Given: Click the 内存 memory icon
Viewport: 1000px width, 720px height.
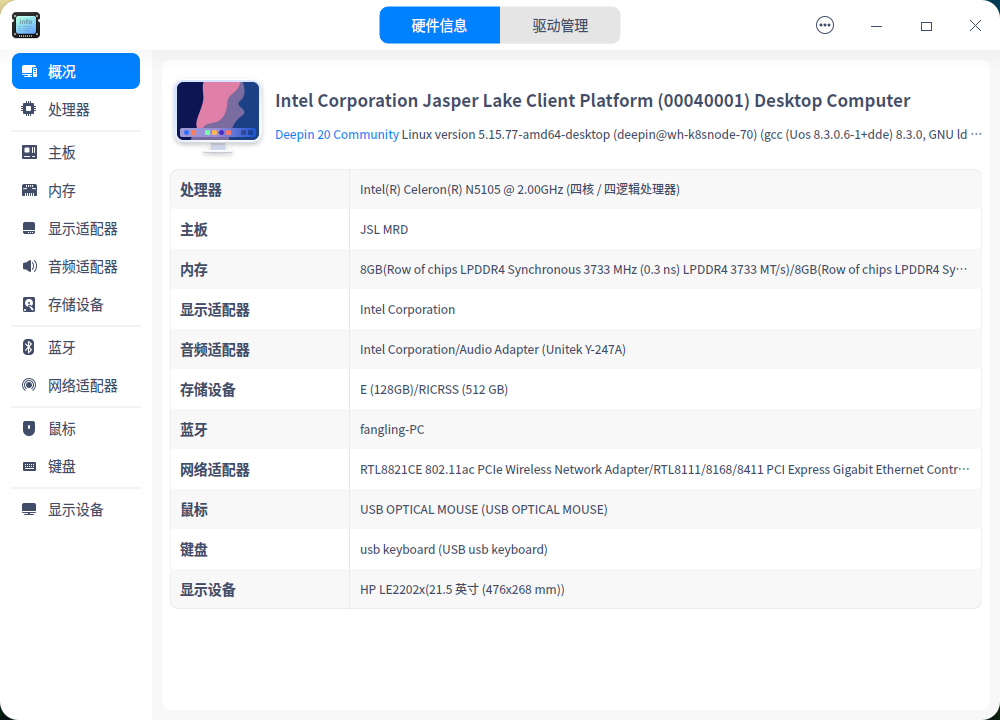Looking at the screenshot, I should pyautogui.click(x=29, y=190).
